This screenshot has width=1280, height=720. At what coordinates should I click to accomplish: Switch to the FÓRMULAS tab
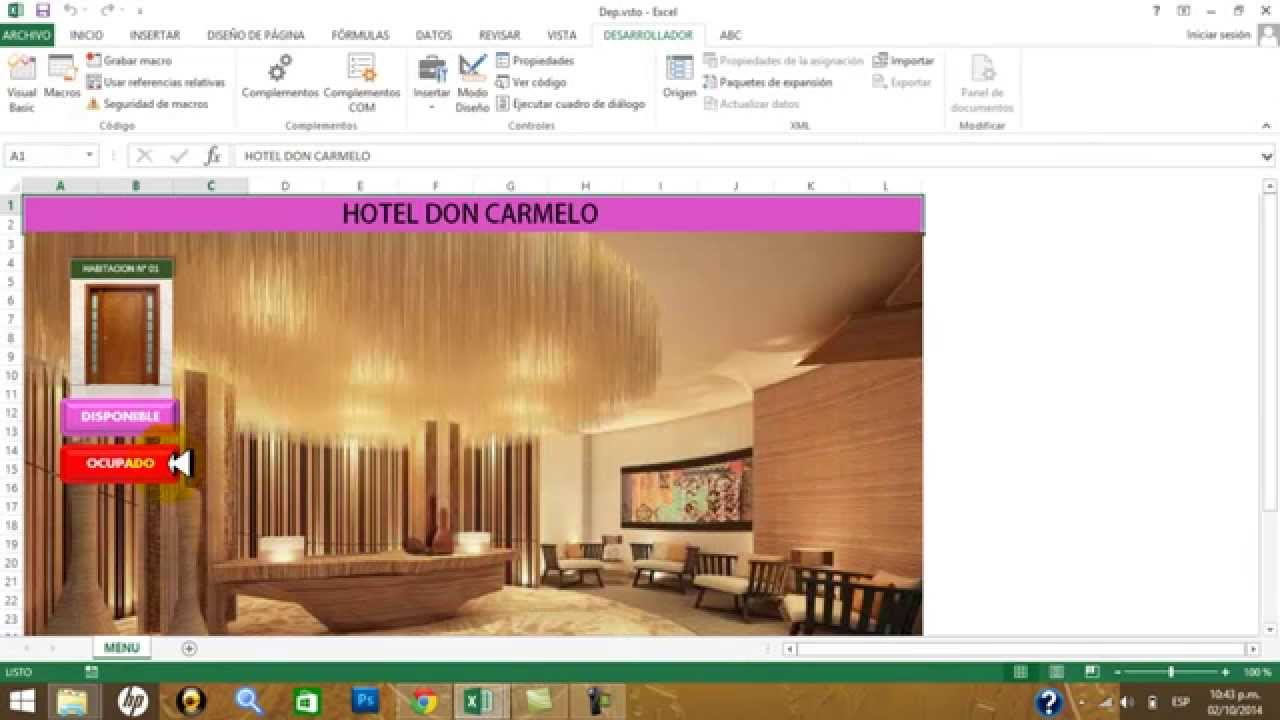360,35
